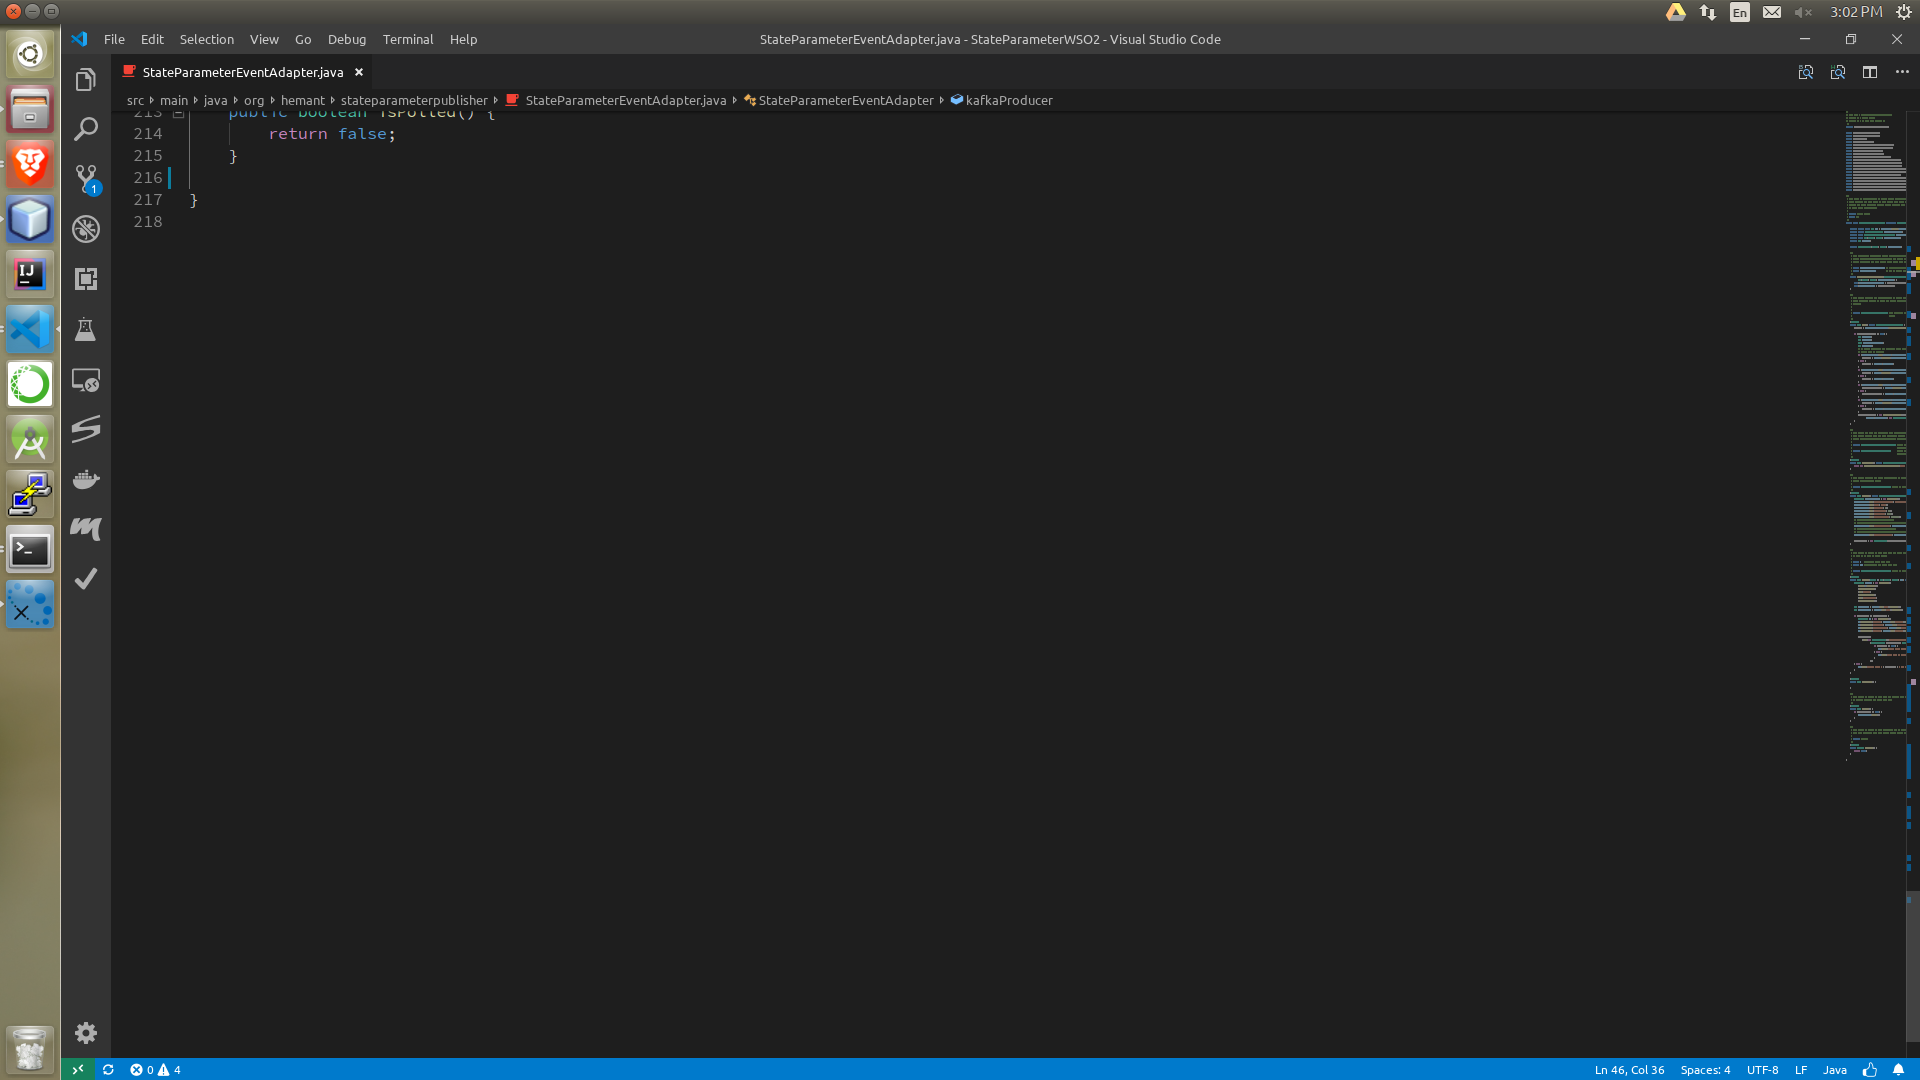The image size is (1920, 1080).
Task: Open the Search view in the activity bar
Action: pos(86,129)
